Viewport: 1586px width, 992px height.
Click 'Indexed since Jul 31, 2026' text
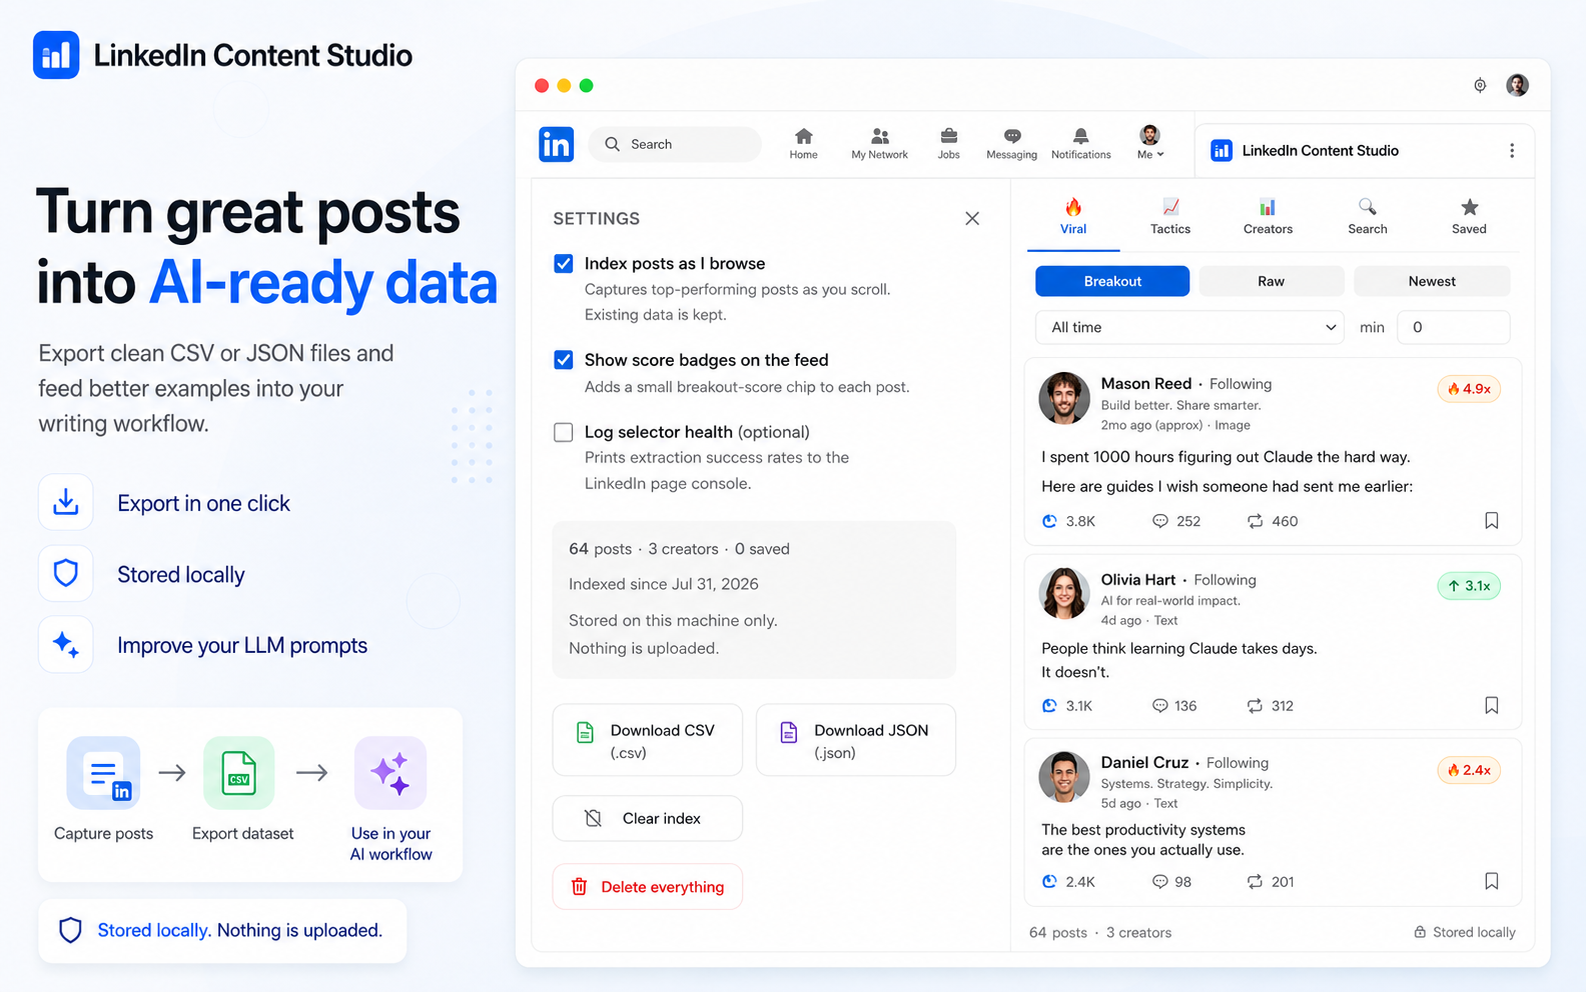[664, 584]
